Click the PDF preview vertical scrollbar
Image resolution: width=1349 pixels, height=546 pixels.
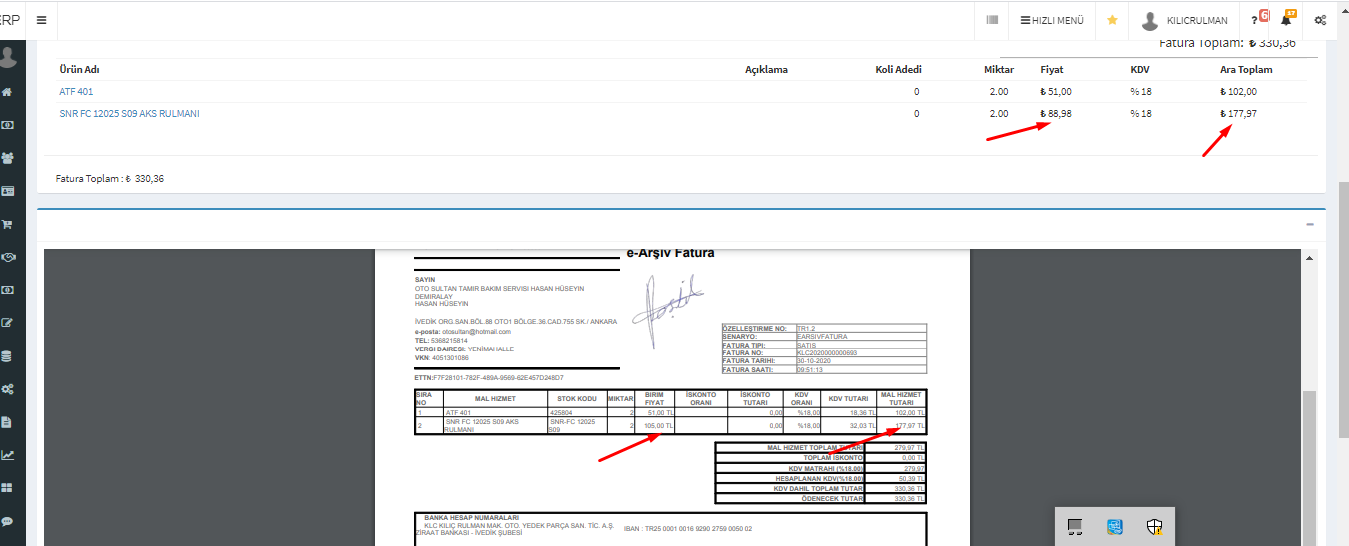(x=1309, y=450)
